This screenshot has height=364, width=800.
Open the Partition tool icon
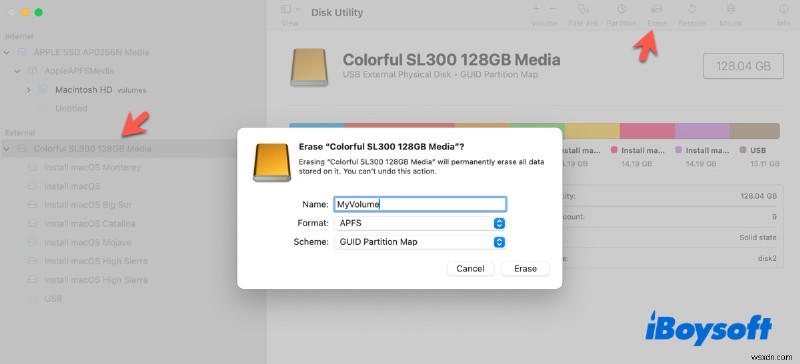coord(621,9)
